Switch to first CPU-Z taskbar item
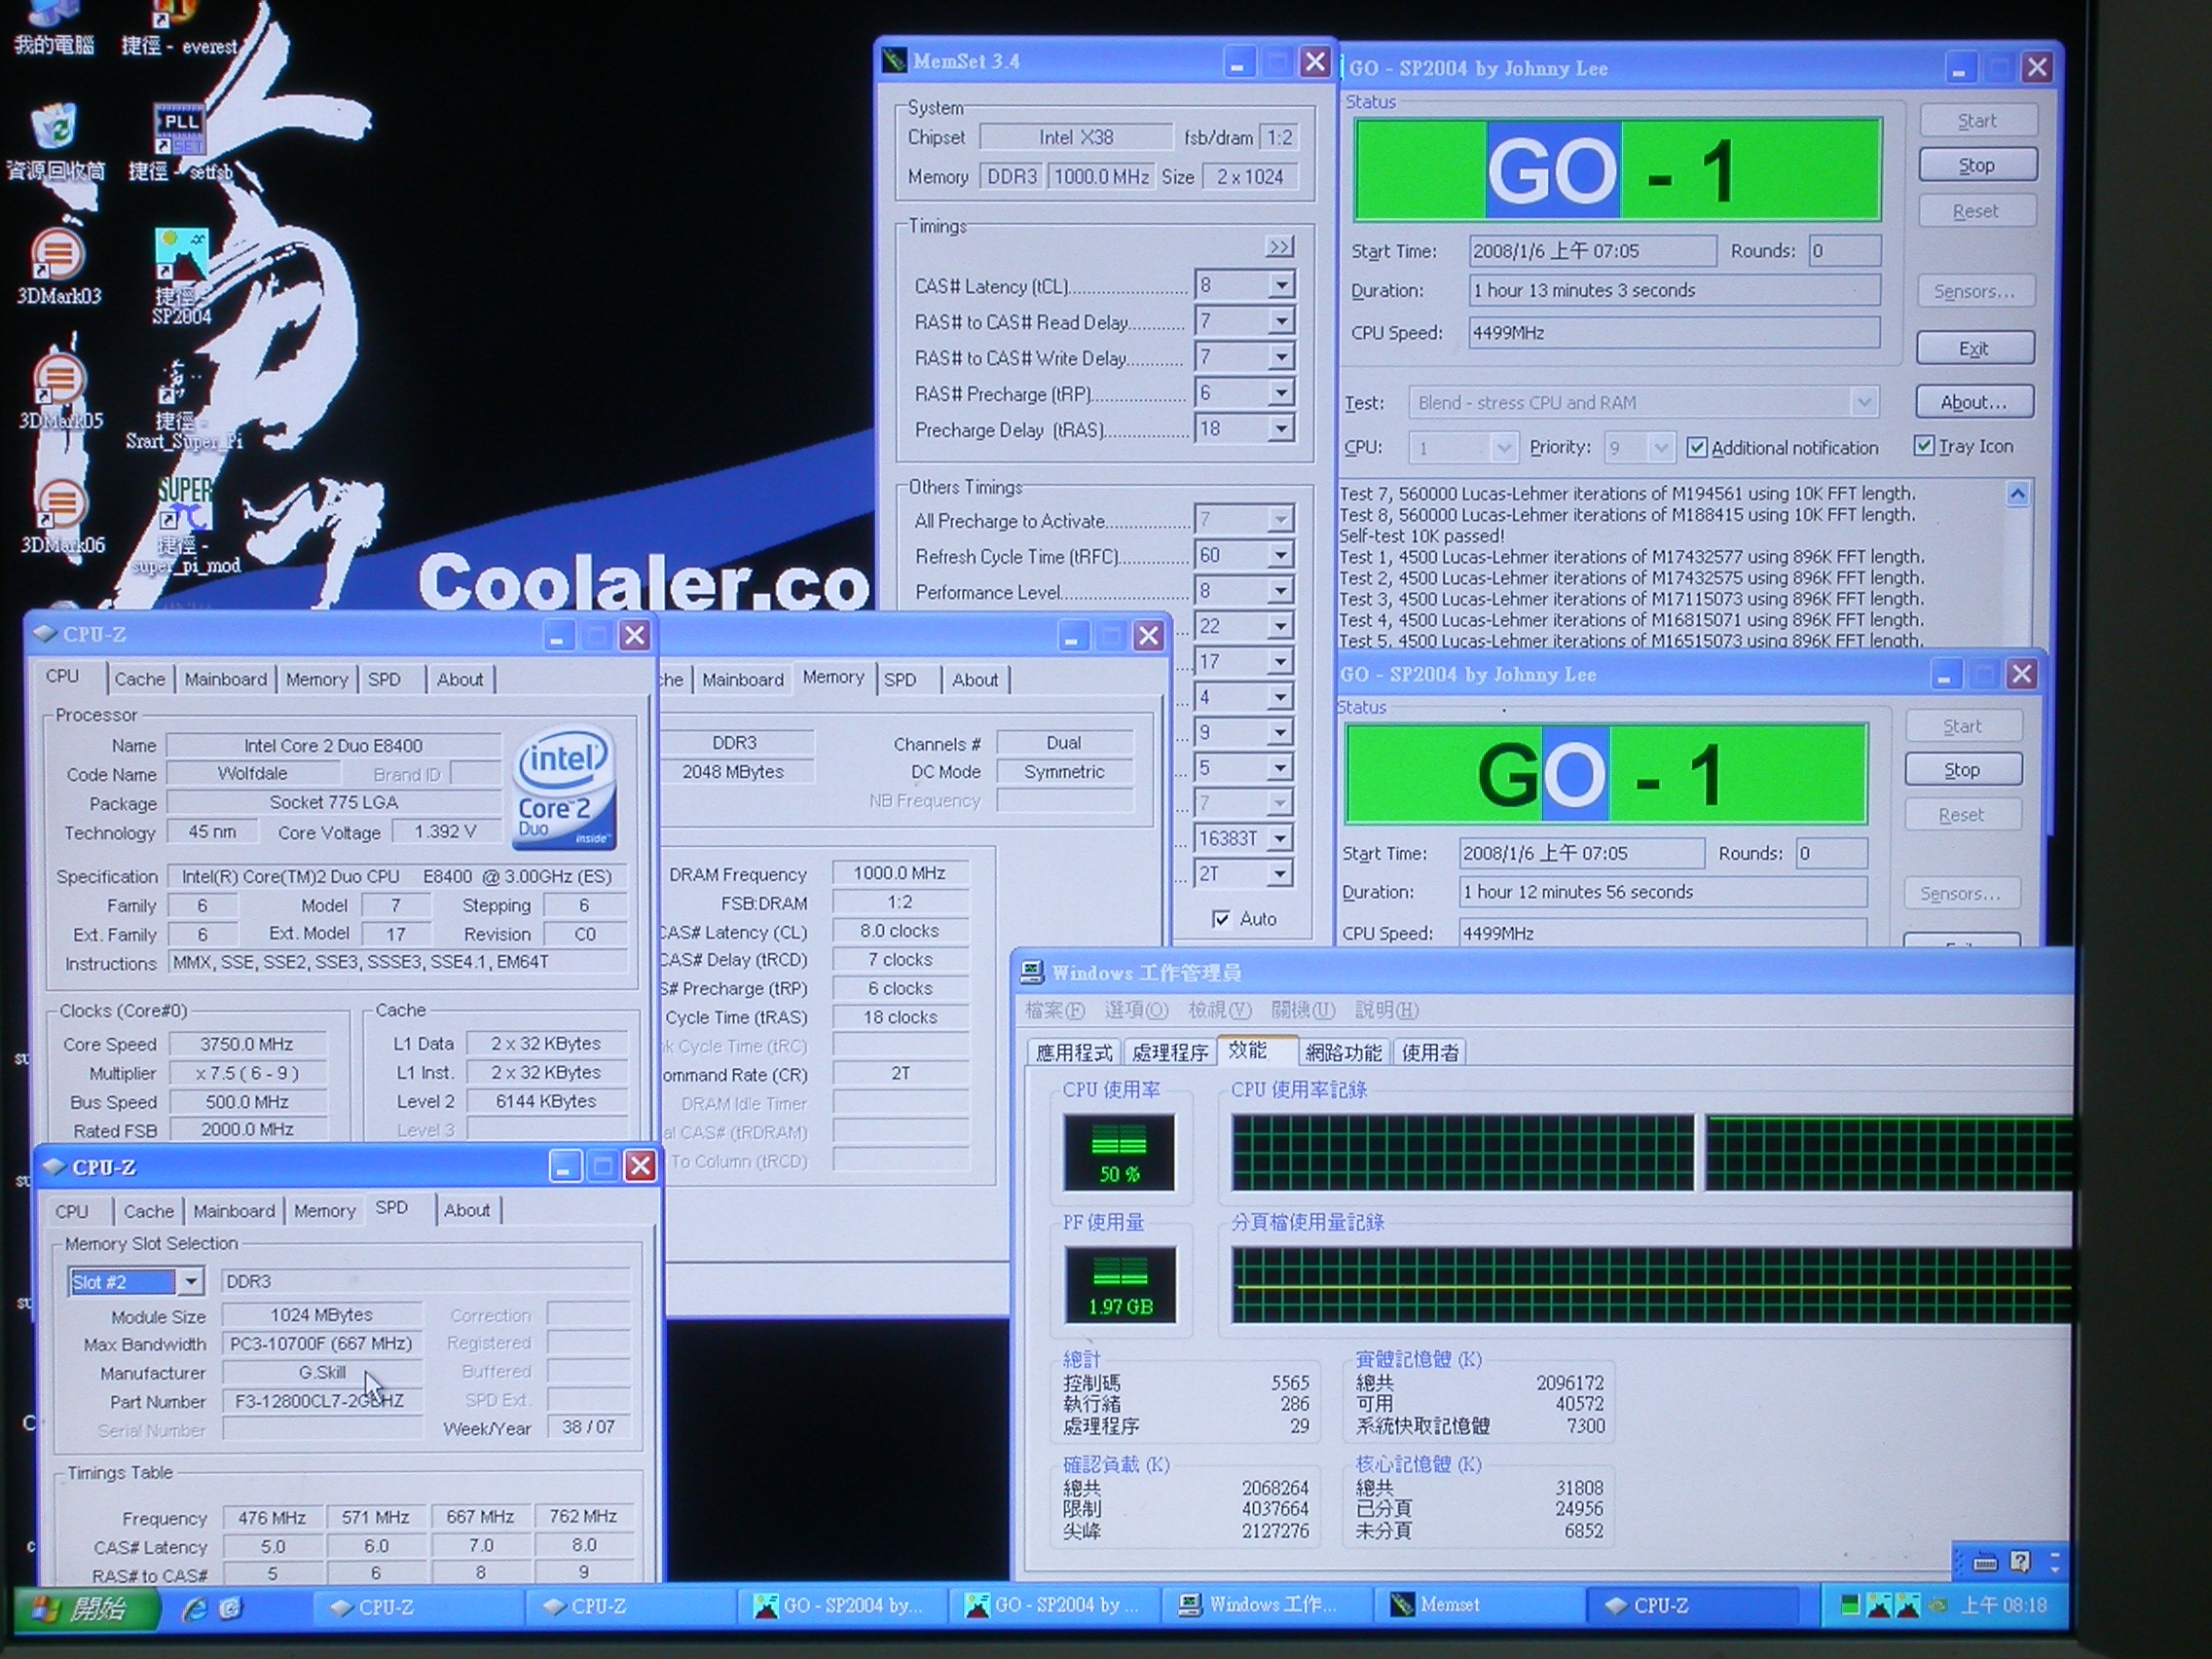Screen dimensions: 2212x1659 [418, 1607]
